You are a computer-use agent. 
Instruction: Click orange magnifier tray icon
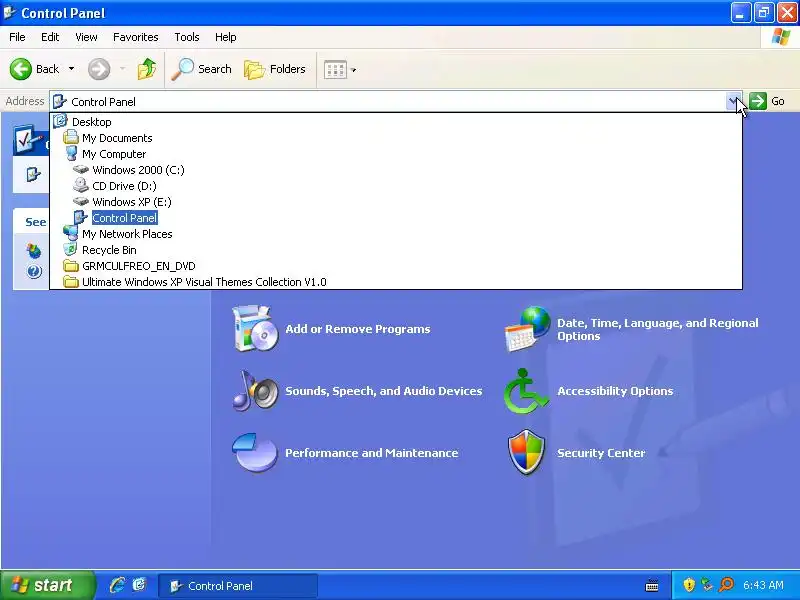click(726, 585)
